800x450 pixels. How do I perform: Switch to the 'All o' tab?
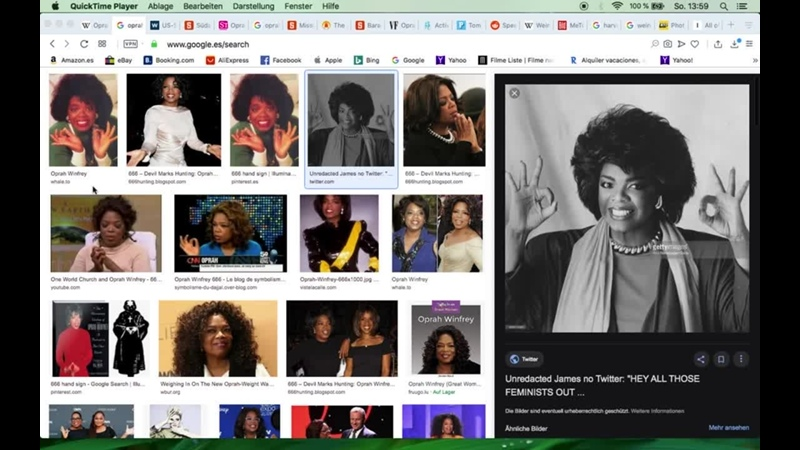[x=706, y=25]
